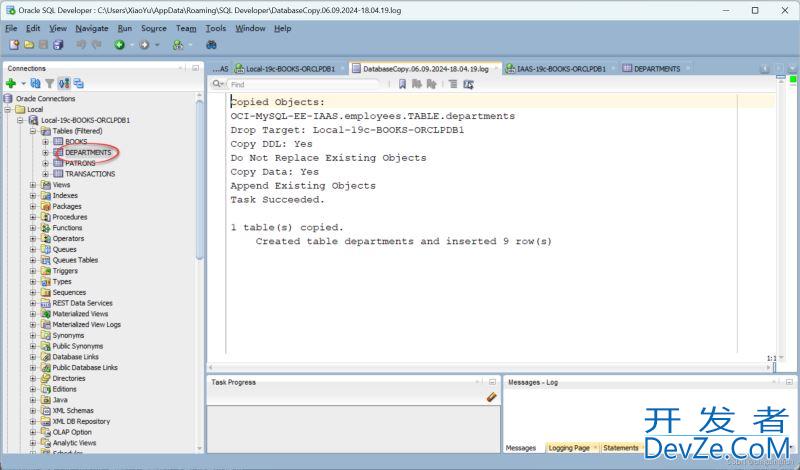
Task: Click the Schema Browser icon in Connections
Action: [x=64, y=83]
